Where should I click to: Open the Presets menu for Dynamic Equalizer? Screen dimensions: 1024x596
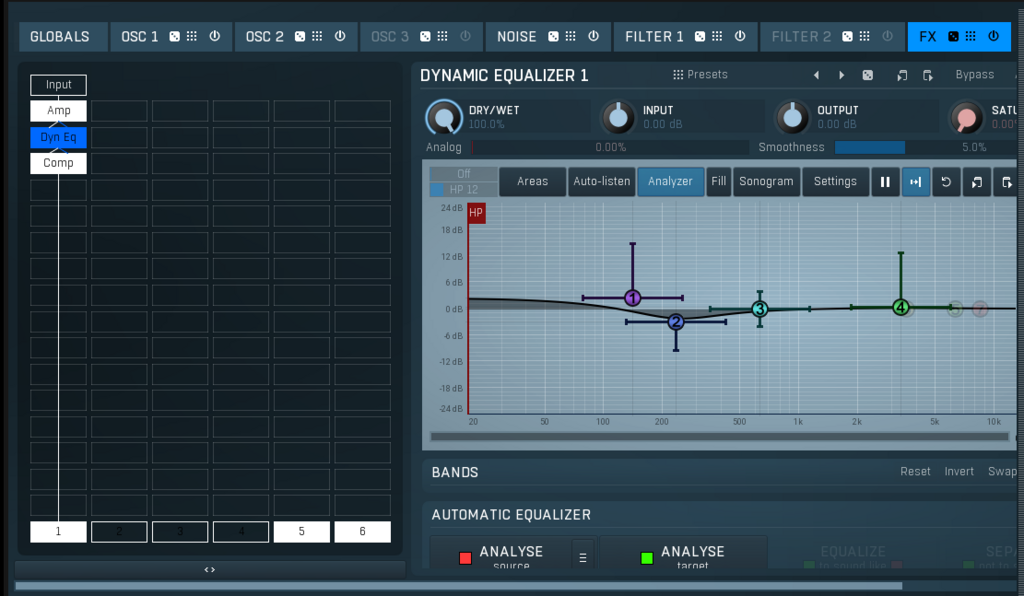coord(700,75)
